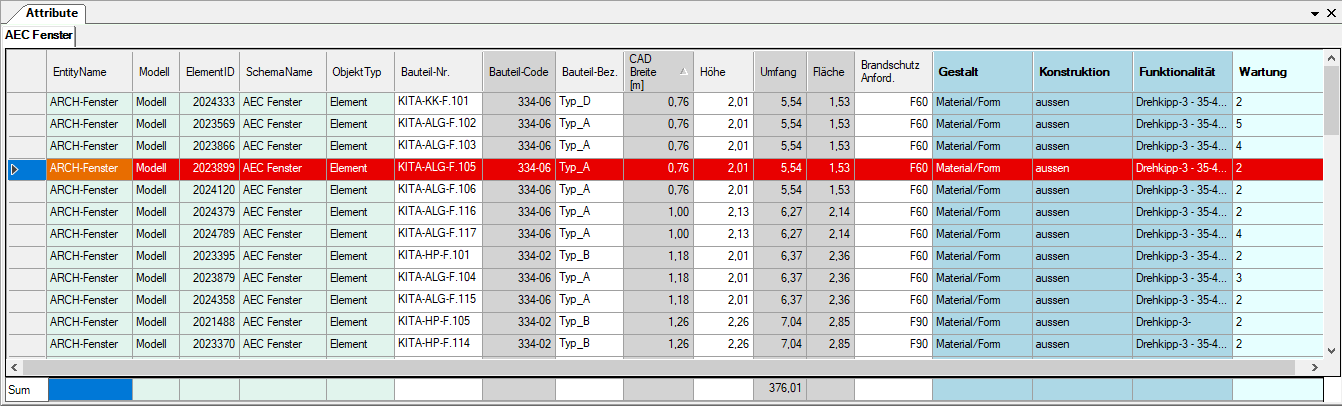Click ElementID 2023866

point(210,147)
